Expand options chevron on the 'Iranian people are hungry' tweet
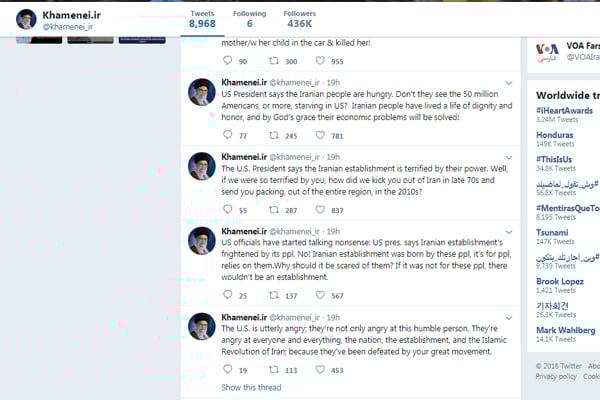 (x=509, y=82)
